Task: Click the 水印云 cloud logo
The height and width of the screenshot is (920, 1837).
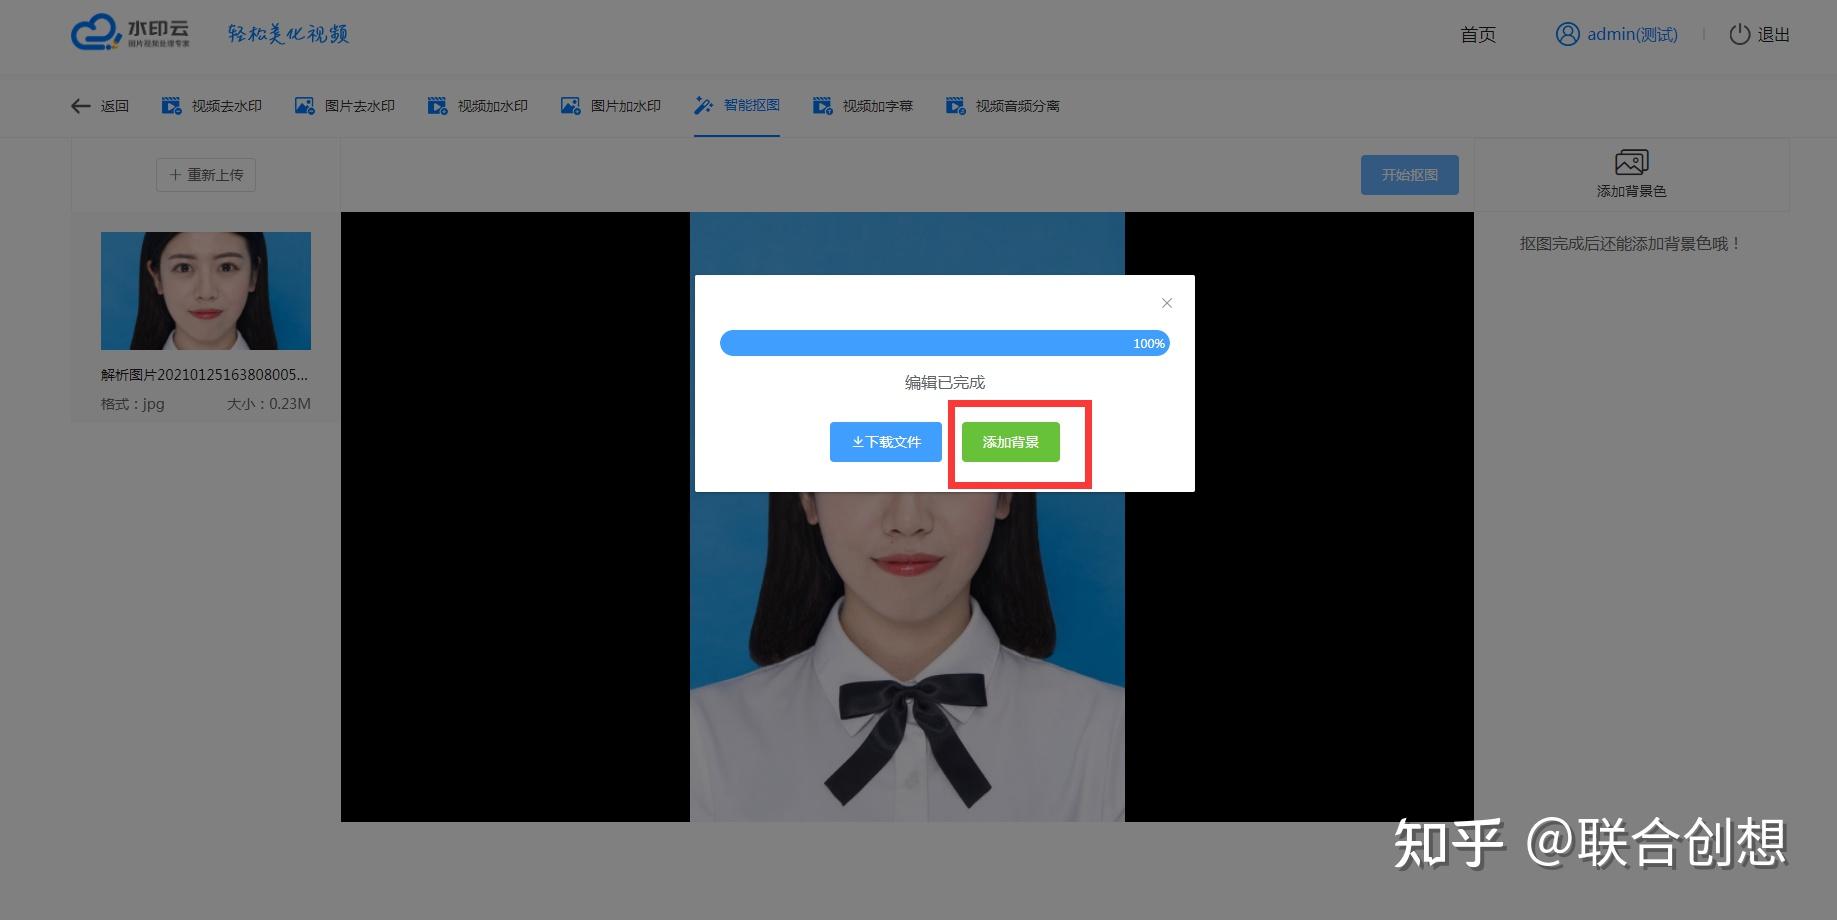Action: (x=130, y=33)
